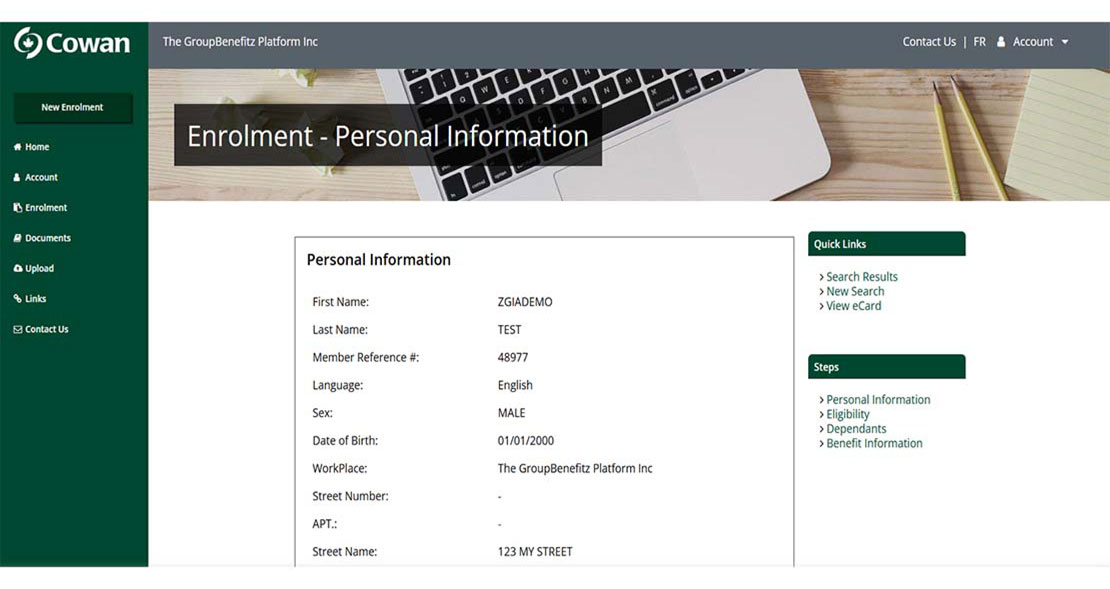Open Contact Us from the sidebar
This screenshot has width=1110, height=589.
[18, 328]
